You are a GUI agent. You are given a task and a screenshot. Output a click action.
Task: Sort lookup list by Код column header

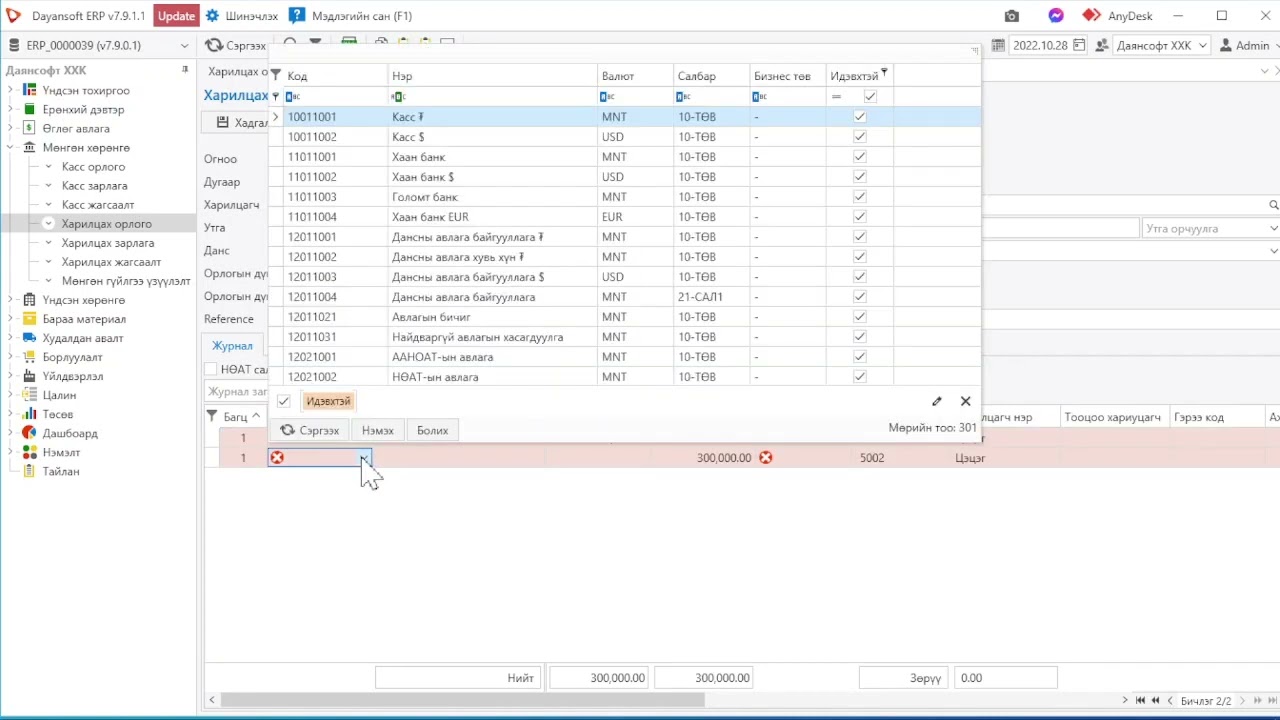pos(335,76)
